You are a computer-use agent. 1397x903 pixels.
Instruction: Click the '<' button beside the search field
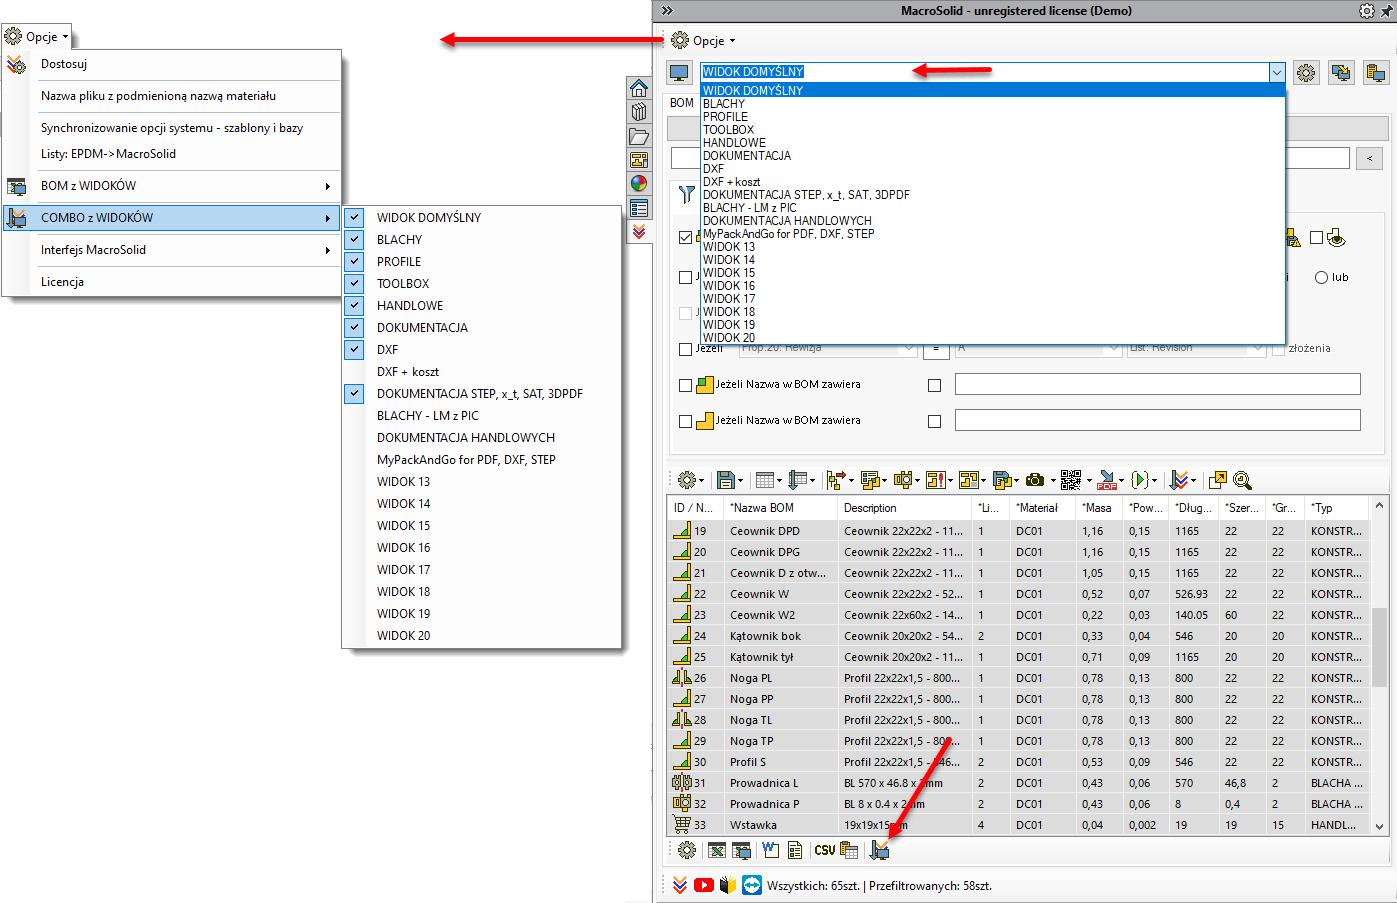(x=1369, y=158)
